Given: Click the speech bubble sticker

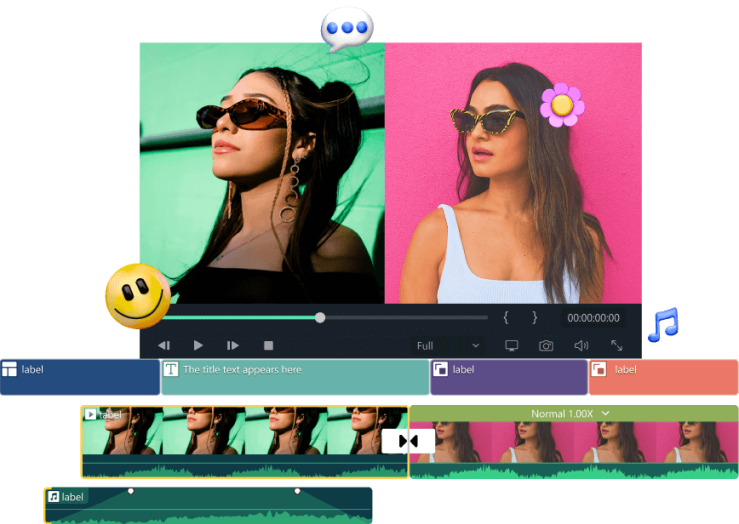Looking at the screenshot, I should [x=347, y=29].
